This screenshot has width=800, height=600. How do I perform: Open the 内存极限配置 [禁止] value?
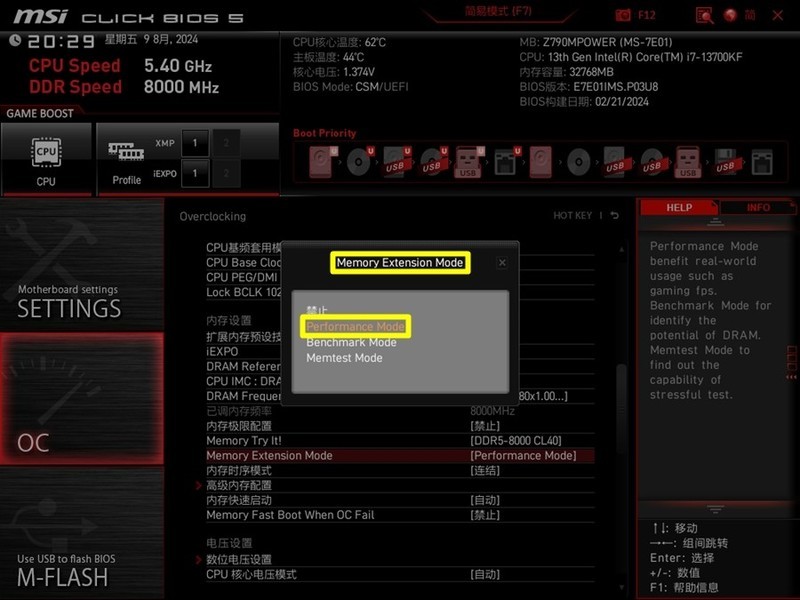pos(485,426)
